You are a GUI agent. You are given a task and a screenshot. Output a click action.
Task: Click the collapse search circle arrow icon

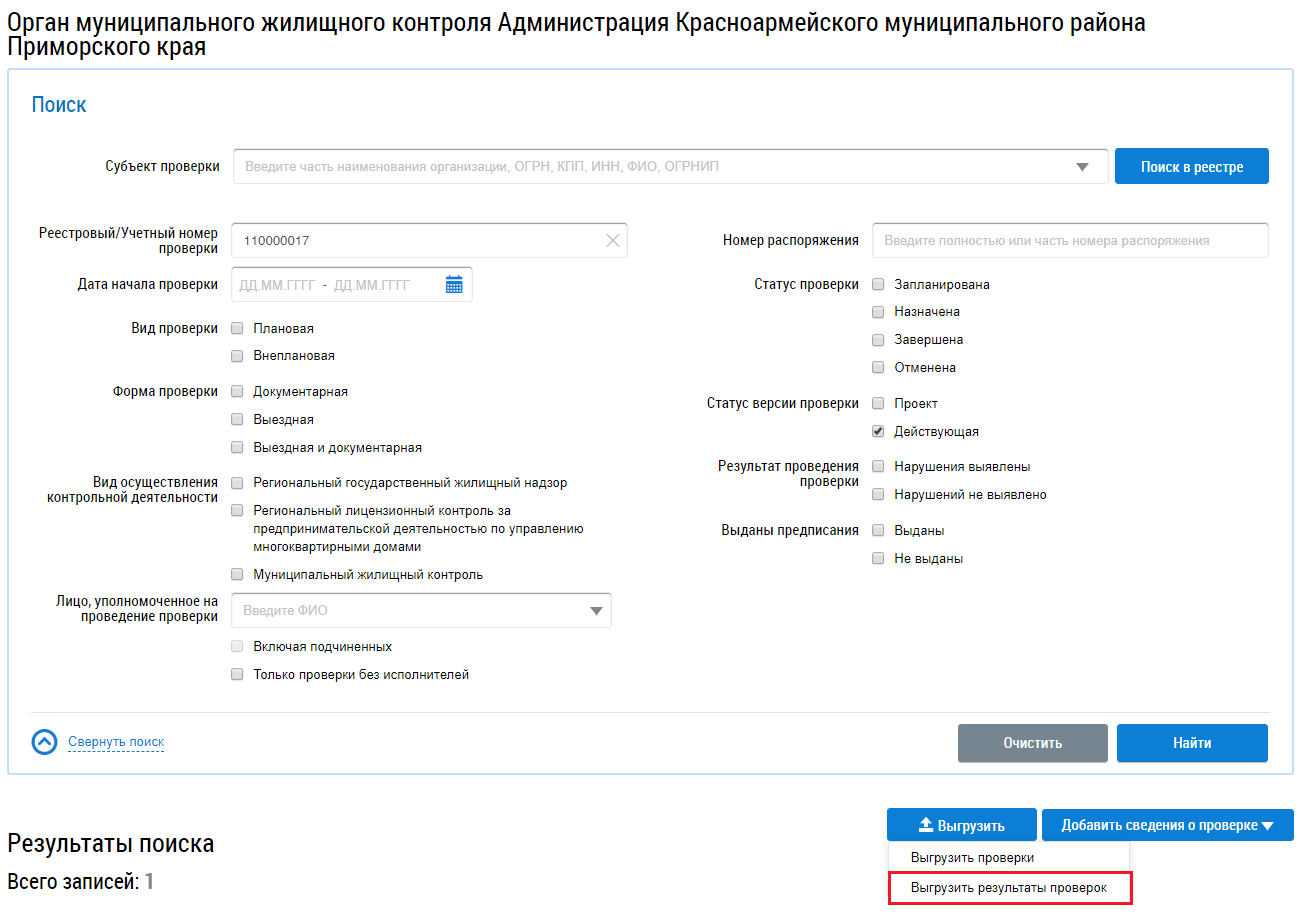[x=45, y=742]
